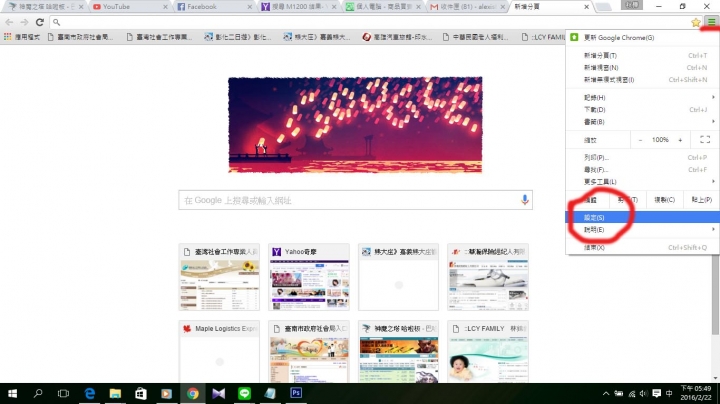
Task: Click the bookmark star icon
Action: coord(696,22)
